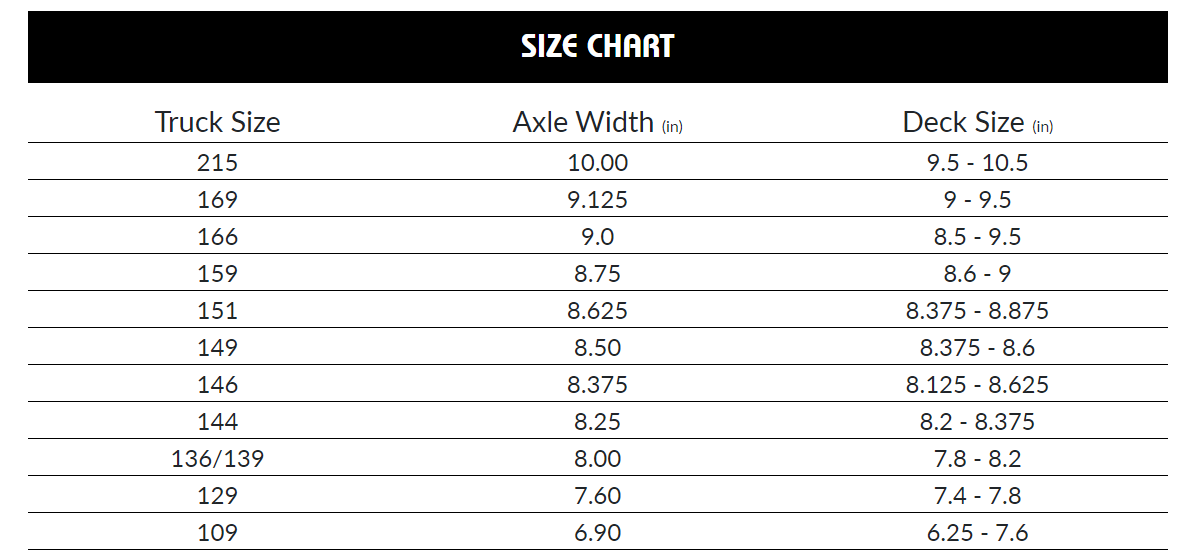Click axle width 10.00 value
The image size is (1199, 560).
pyautogui.click(x=597, y=163)
